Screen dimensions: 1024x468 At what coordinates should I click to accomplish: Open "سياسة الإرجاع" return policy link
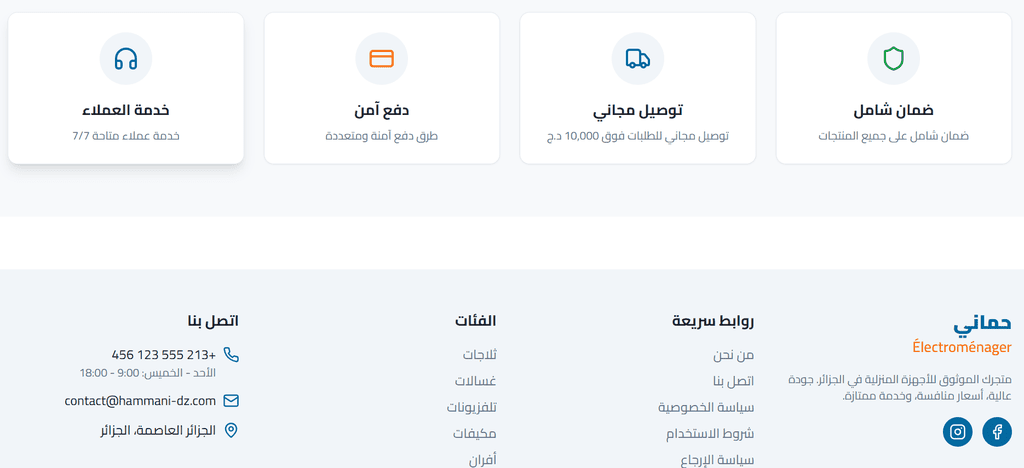pos(717,460)
